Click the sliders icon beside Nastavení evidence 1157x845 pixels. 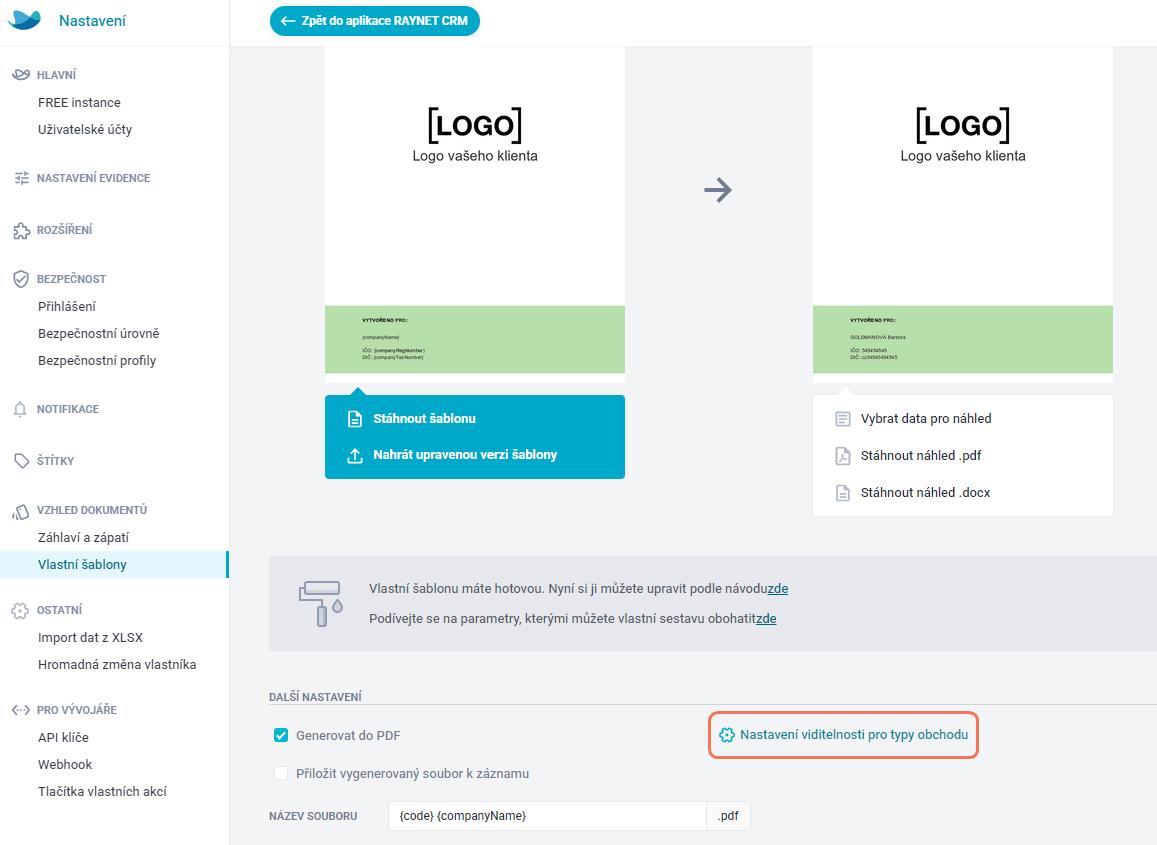[21, 178]
